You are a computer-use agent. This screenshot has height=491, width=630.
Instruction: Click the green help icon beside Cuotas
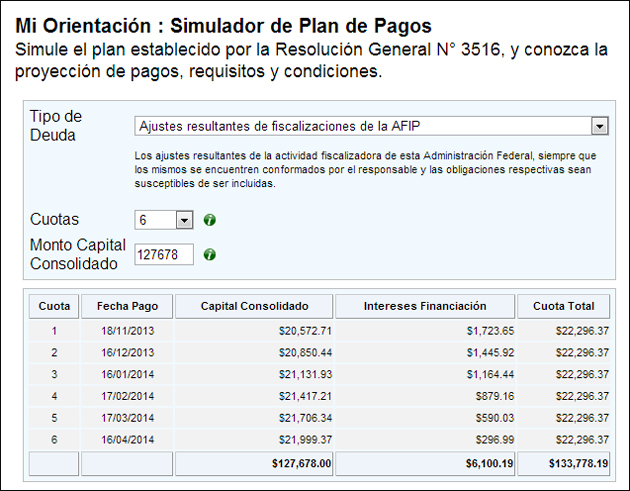(210, 220)
